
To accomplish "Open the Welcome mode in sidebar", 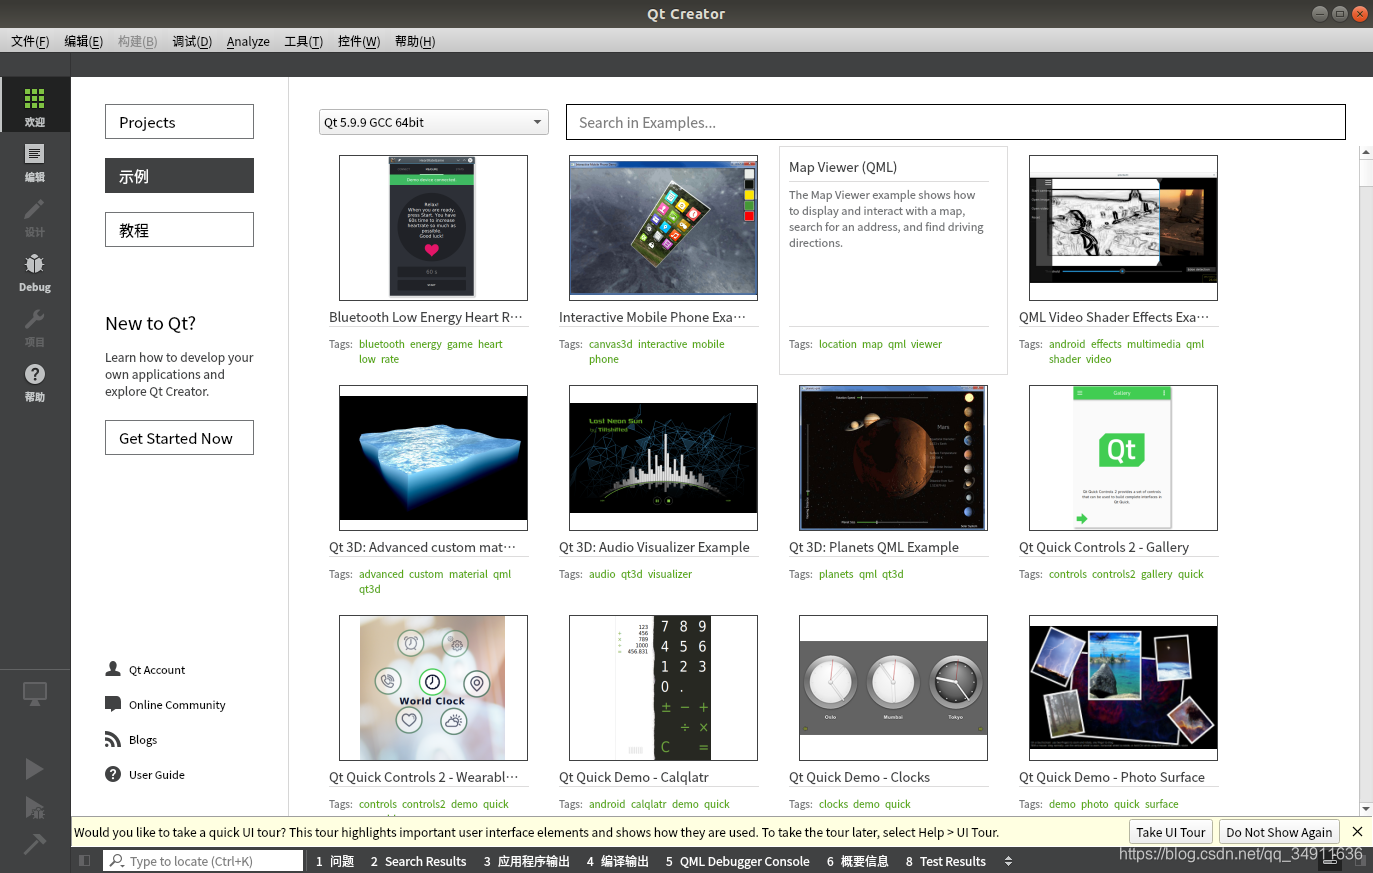I will click(x=35, y=105).
